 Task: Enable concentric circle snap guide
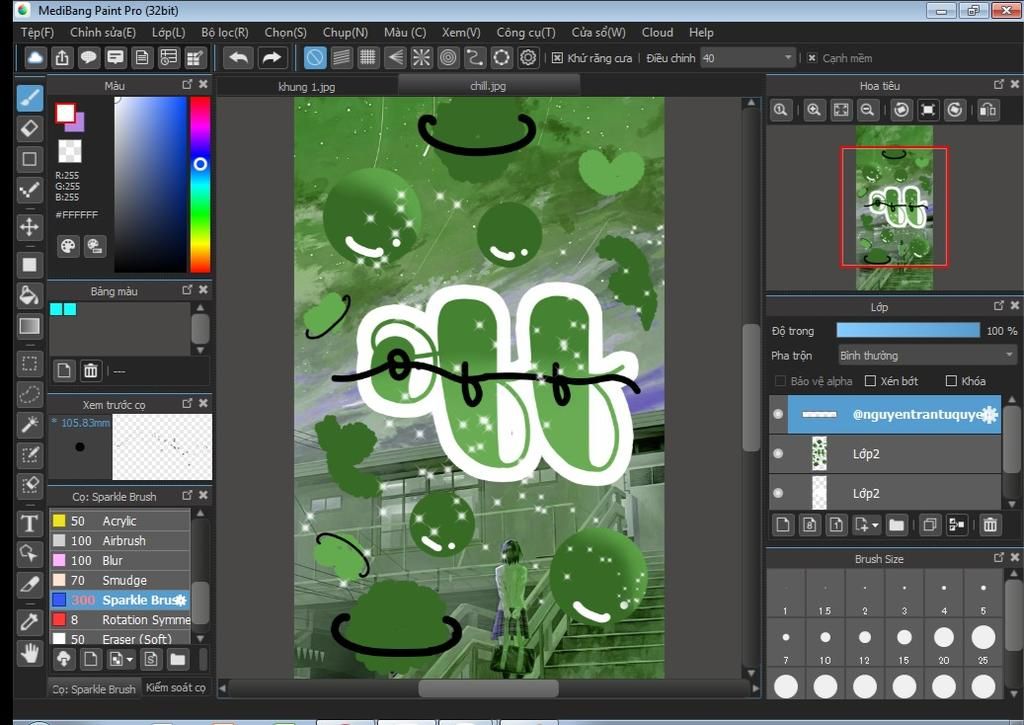(448, 58)
